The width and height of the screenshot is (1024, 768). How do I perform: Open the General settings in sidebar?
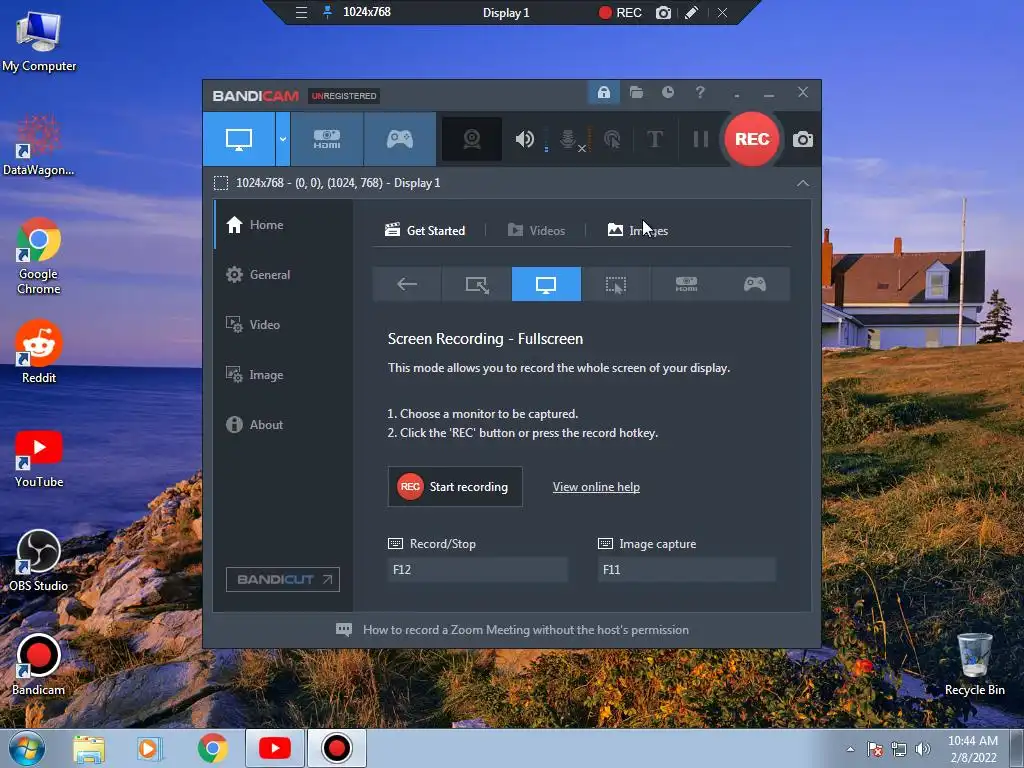coord(283,274)
